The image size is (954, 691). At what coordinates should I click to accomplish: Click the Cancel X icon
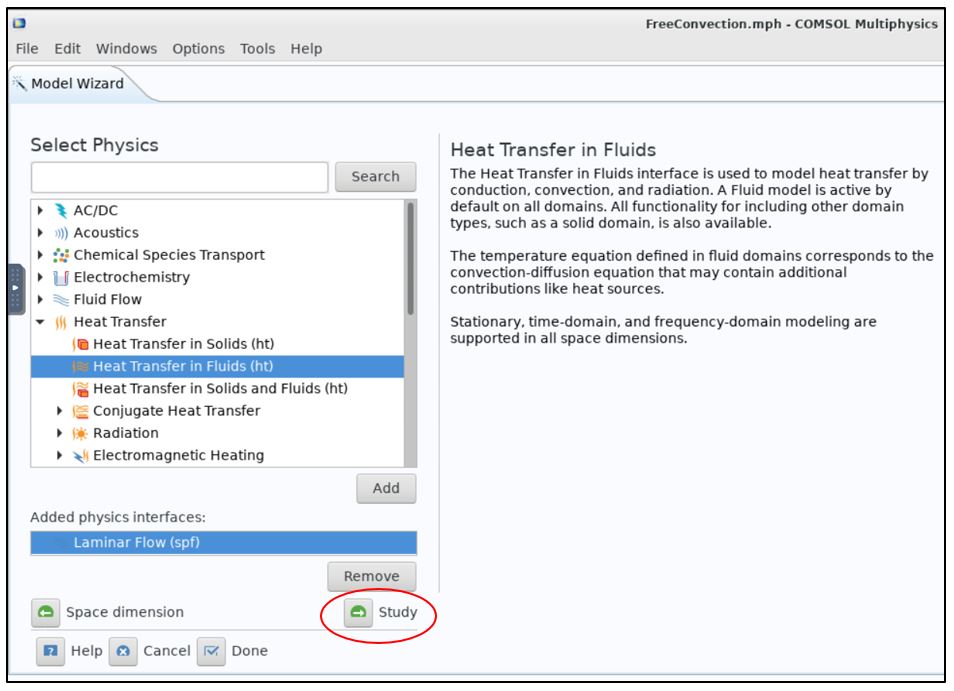pos(123,651)
